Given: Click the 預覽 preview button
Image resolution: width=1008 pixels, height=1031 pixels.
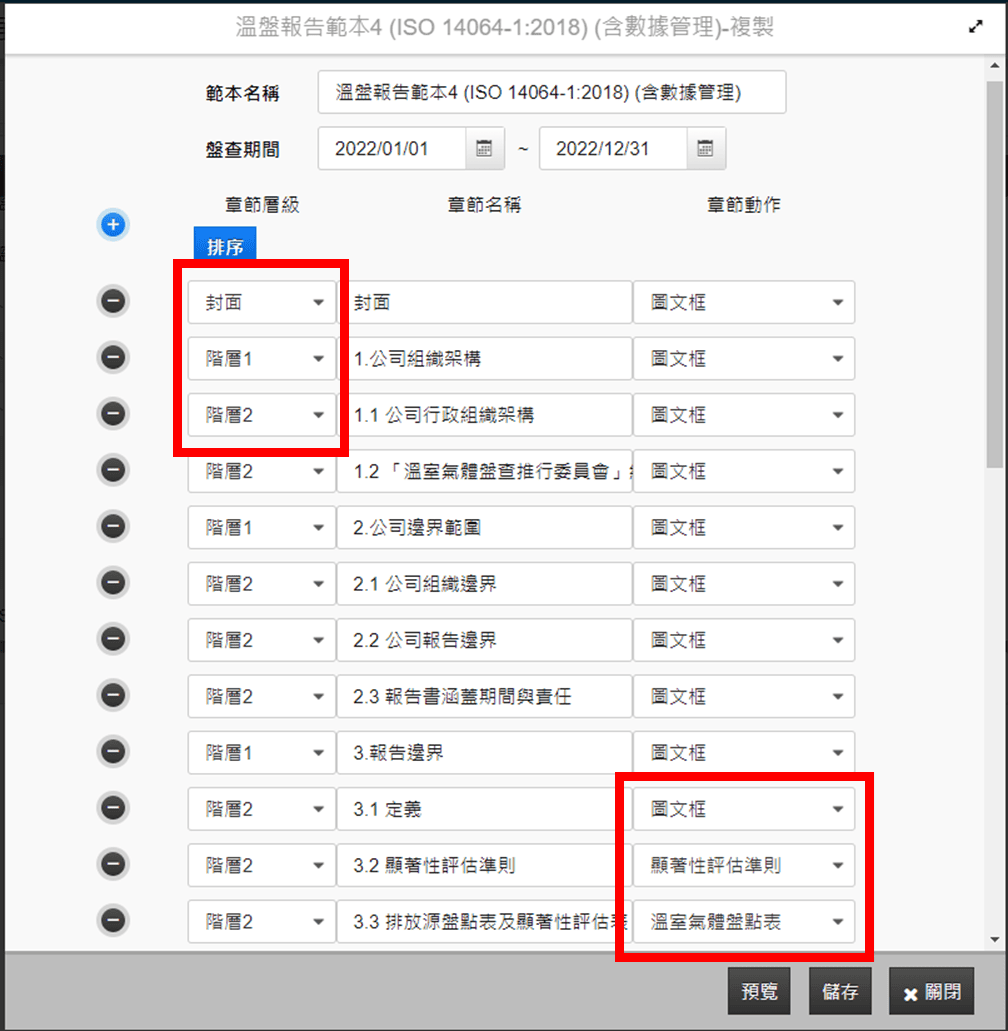Looking at the screenshot, I should point(759,992).
